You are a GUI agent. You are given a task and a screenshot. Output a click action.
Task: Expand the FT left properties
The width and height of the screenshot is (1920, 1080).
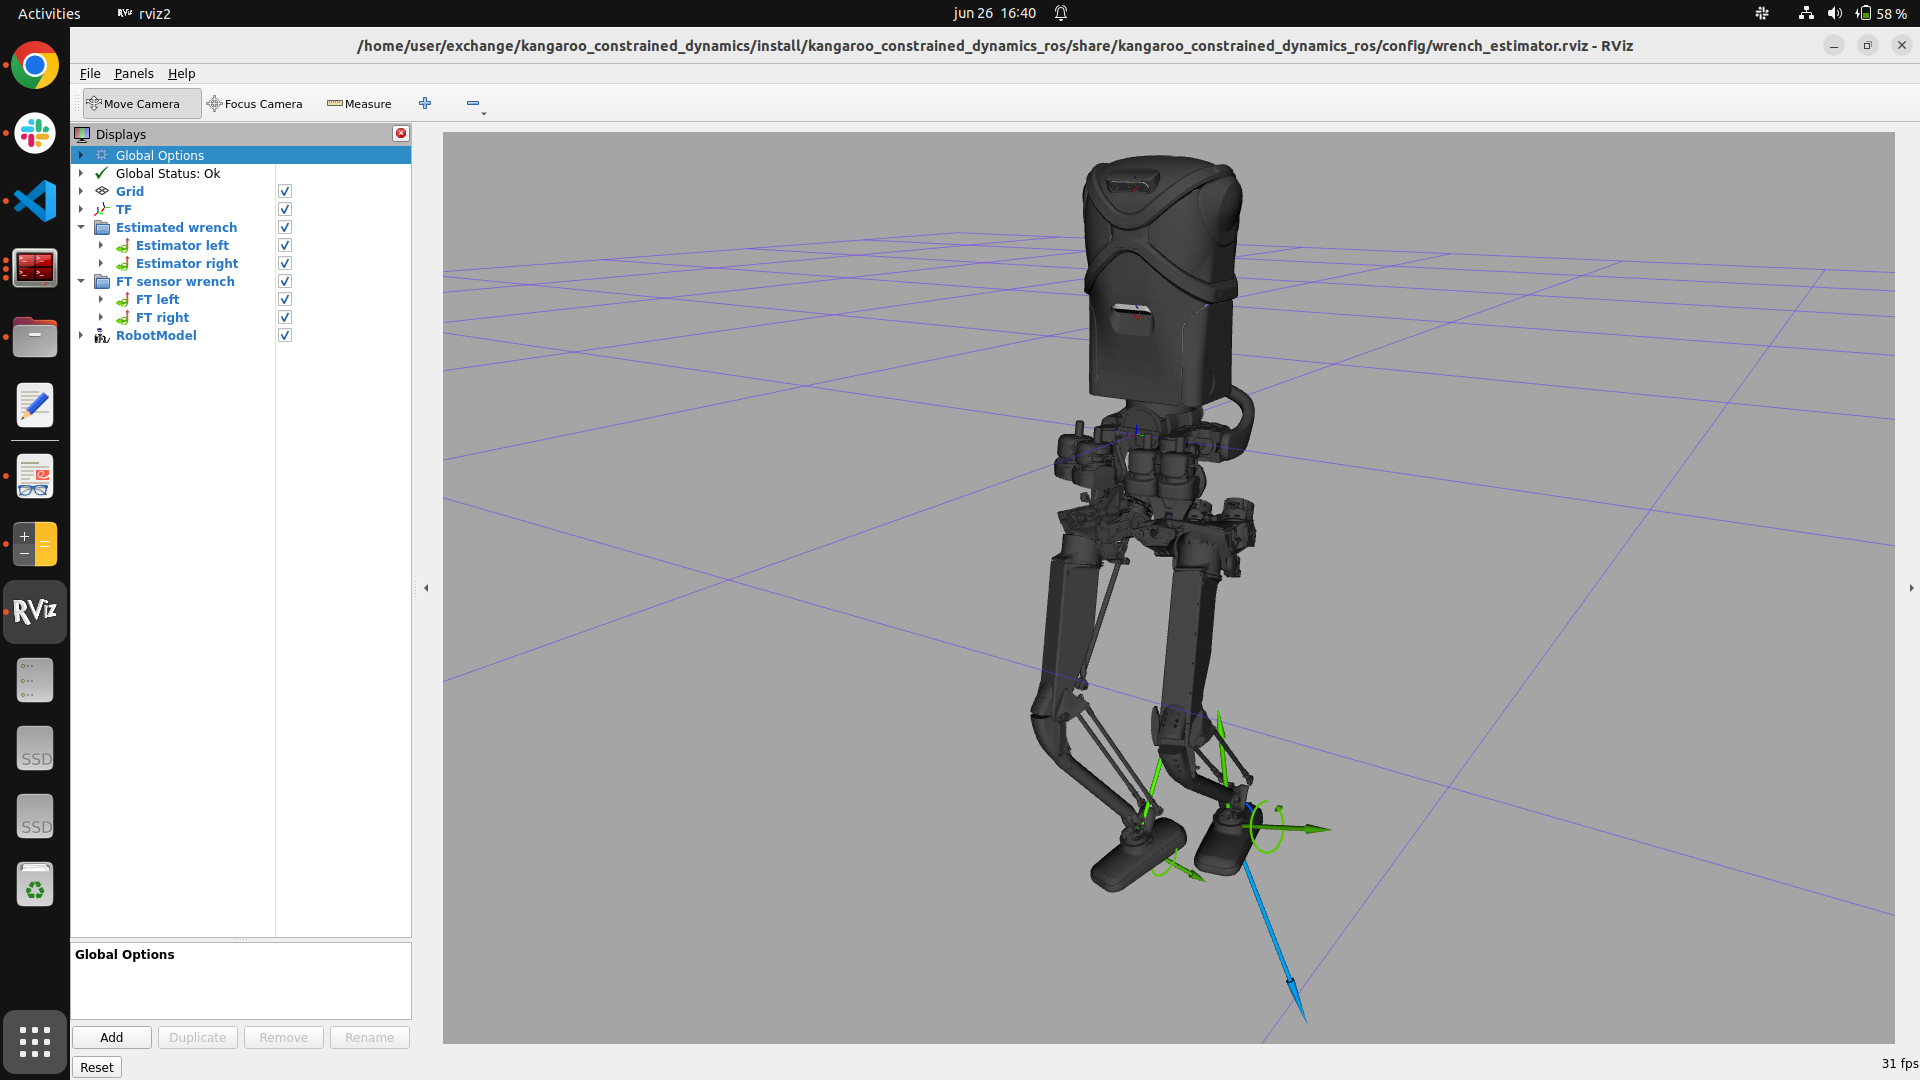click(101, 299)
